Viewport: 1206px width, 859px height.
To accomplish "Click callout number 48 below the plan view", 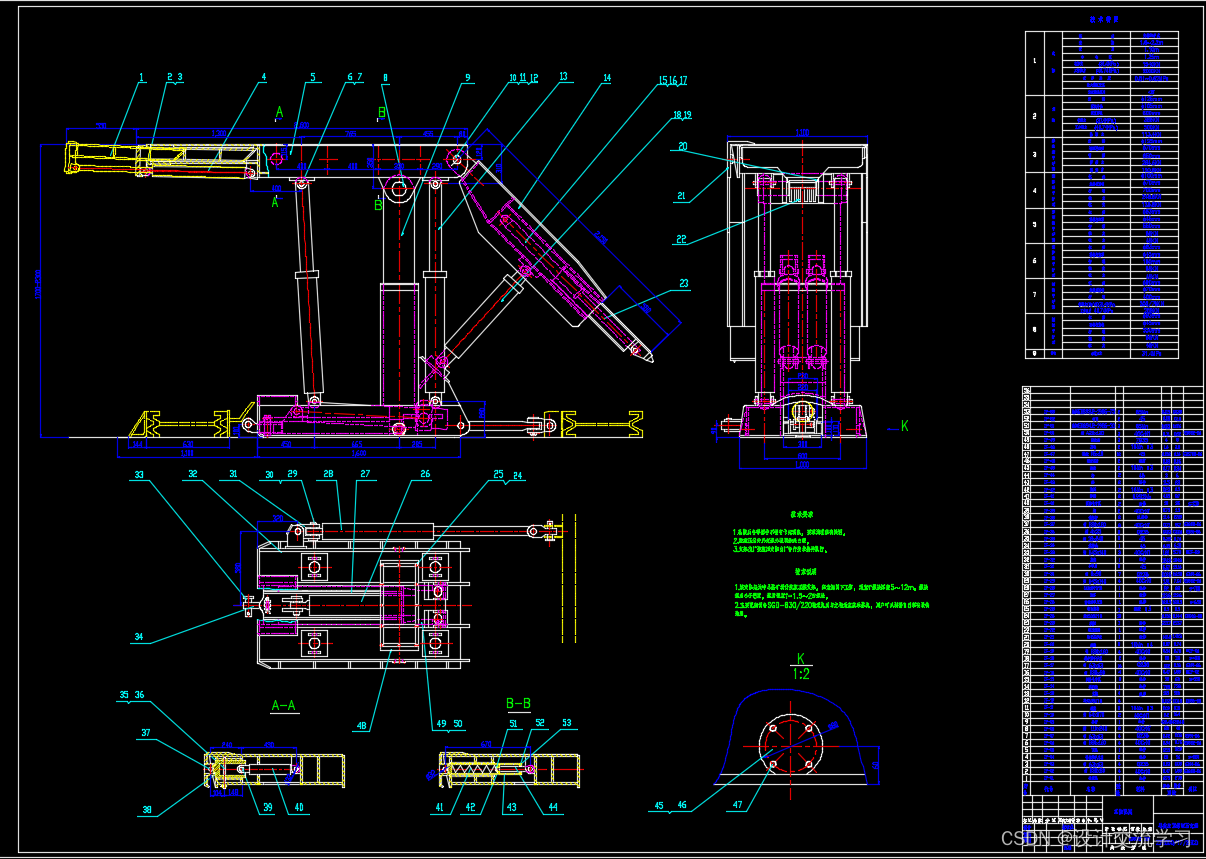I will tap(361, 726).
